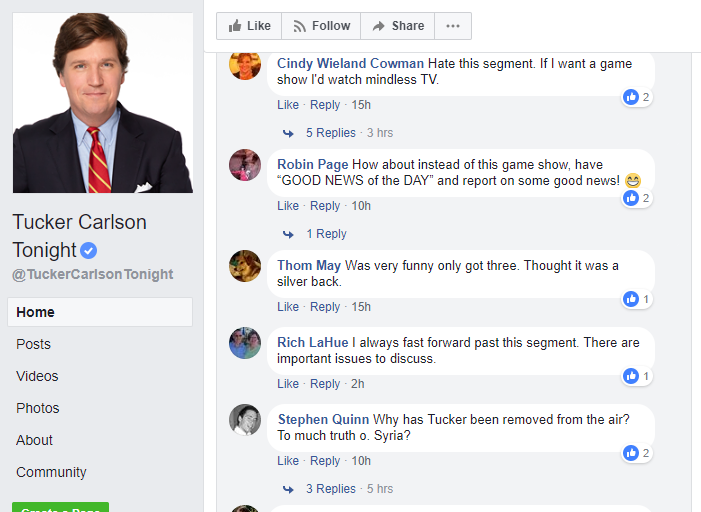Share the page using Share button
701x512 pixels.
[397, 26]
